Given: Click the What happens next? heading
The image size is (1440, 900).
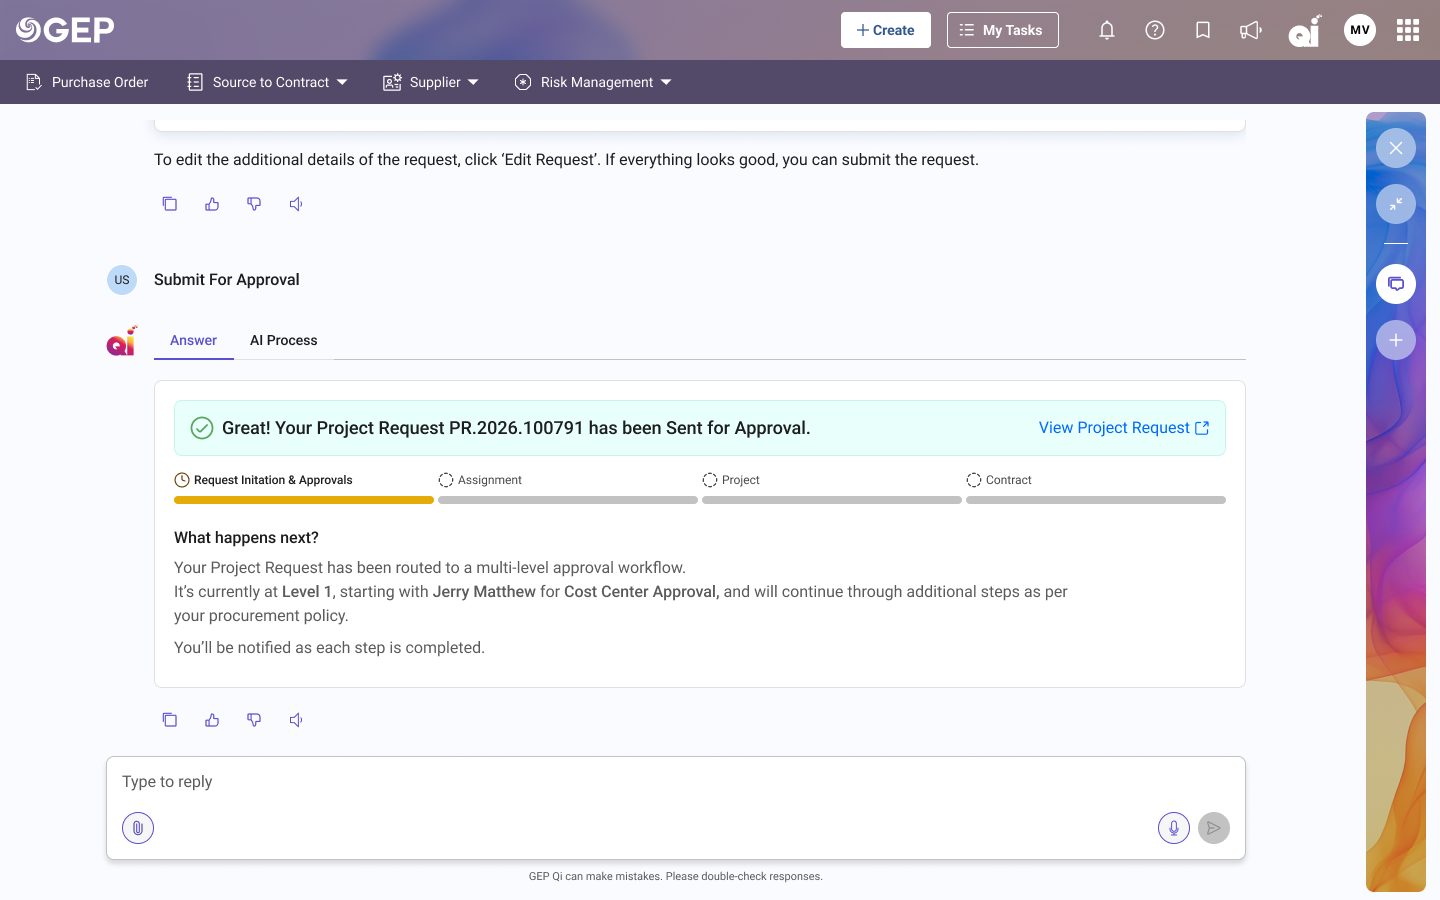Looking at the screenshot, I should coord(246,538).
